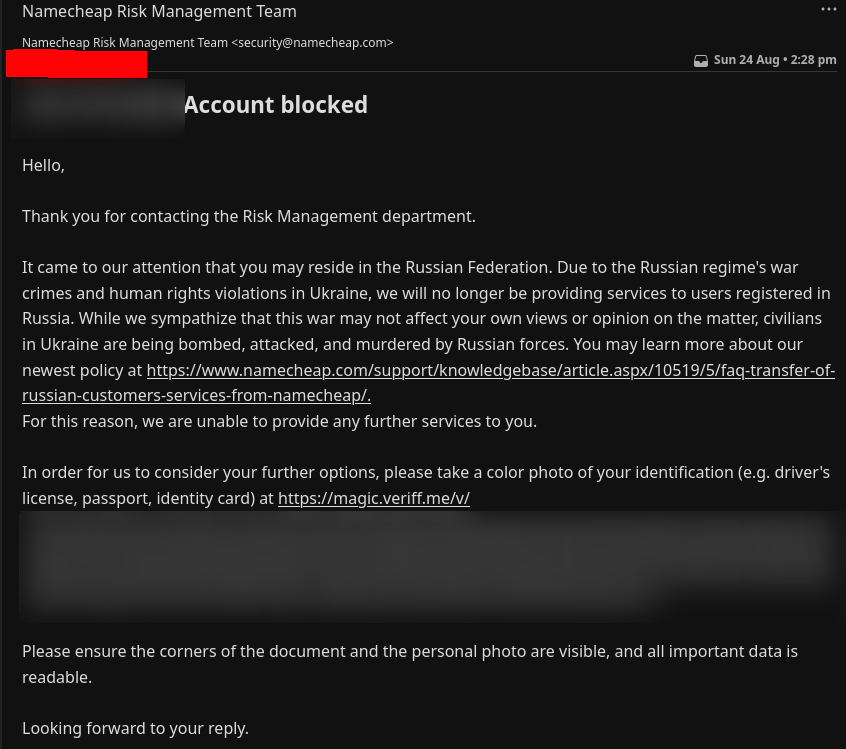
Task: Click the Sun 24 Aug 2:28 pm timestamp
Action: tap(775, 60)
